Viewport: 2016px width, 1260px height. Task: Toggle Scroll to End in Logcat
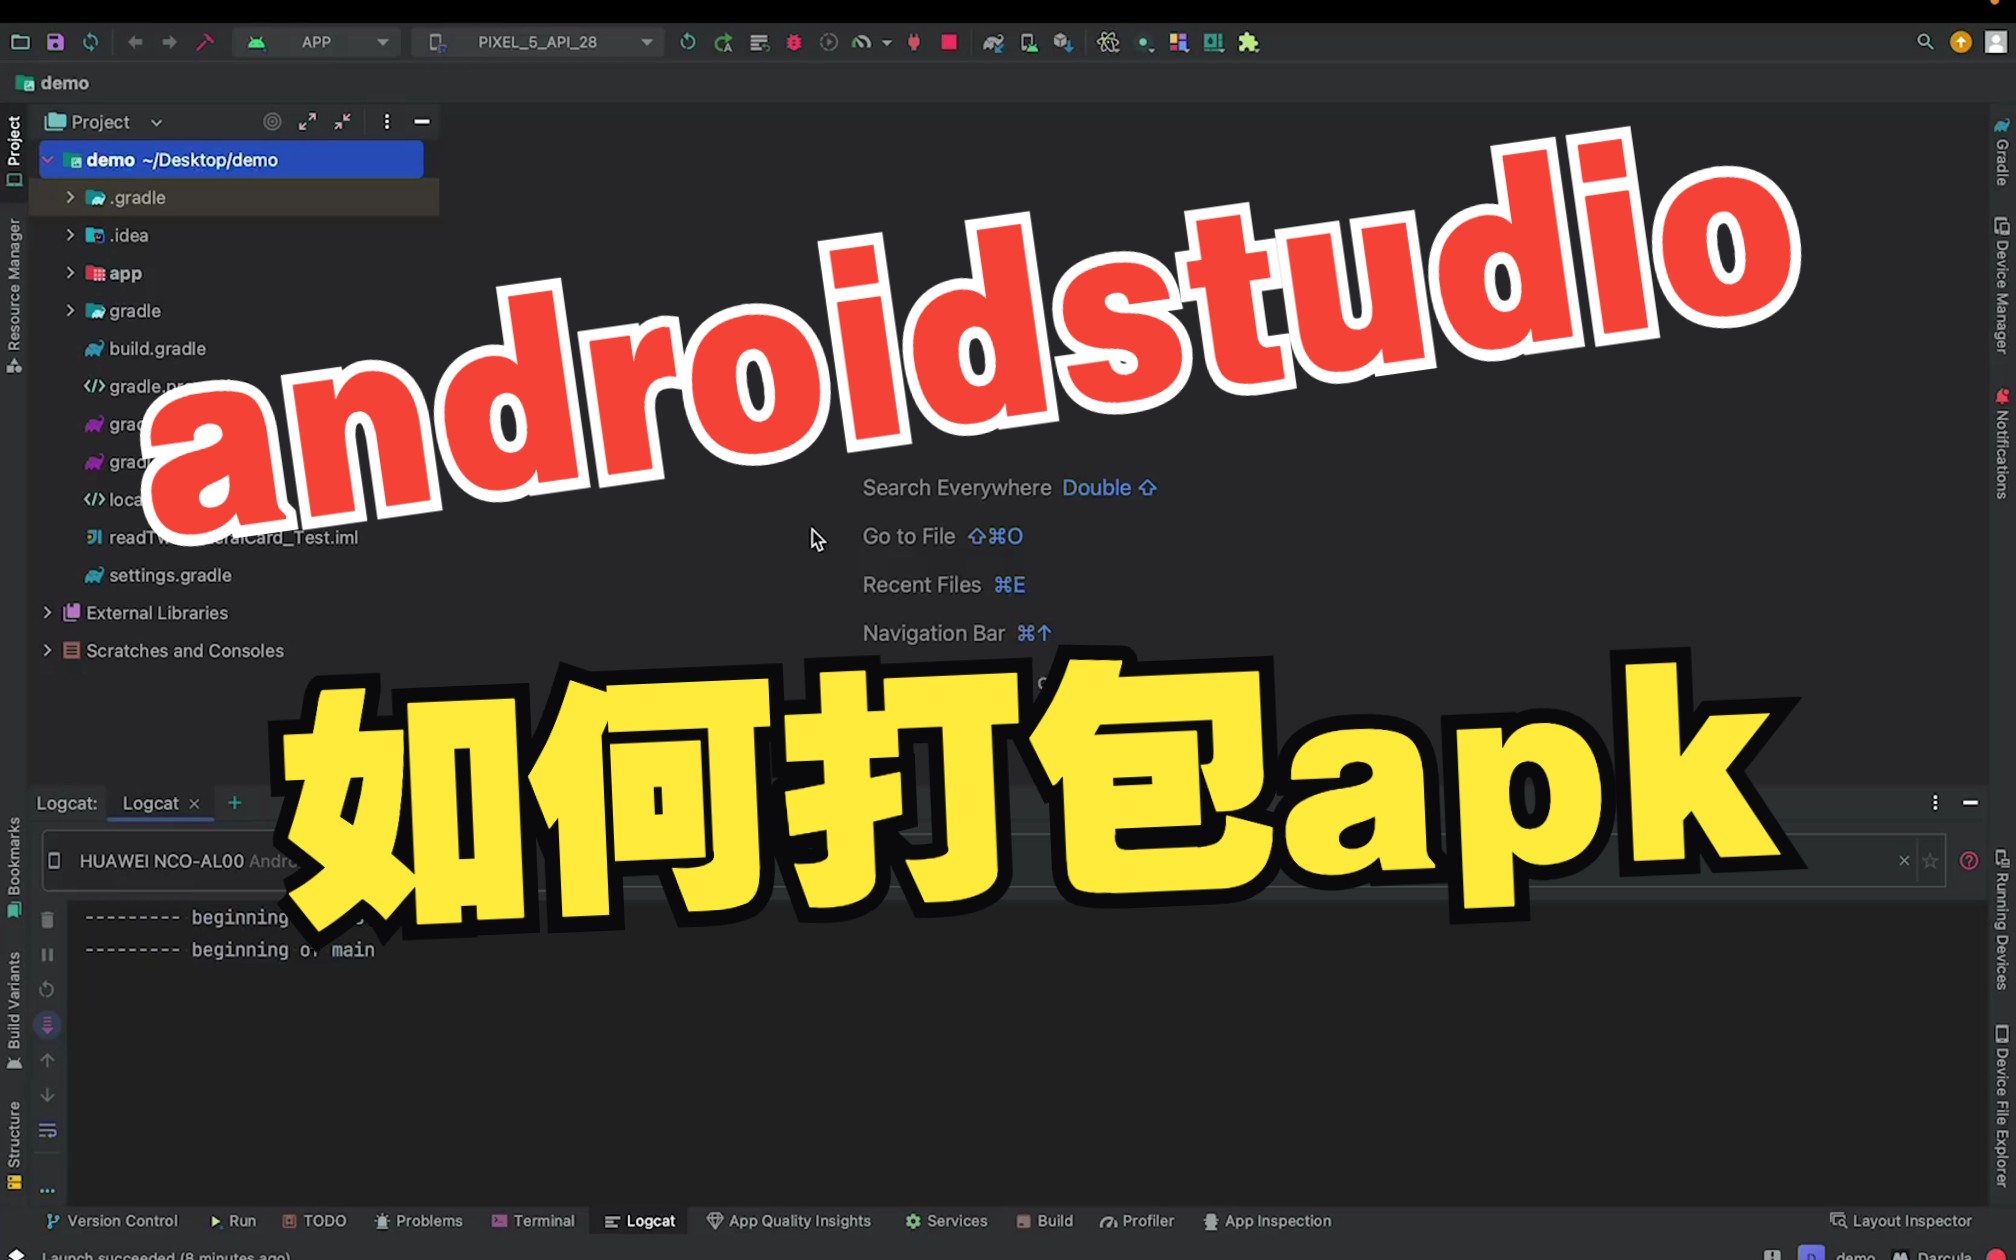click(x=47, y=1025)
